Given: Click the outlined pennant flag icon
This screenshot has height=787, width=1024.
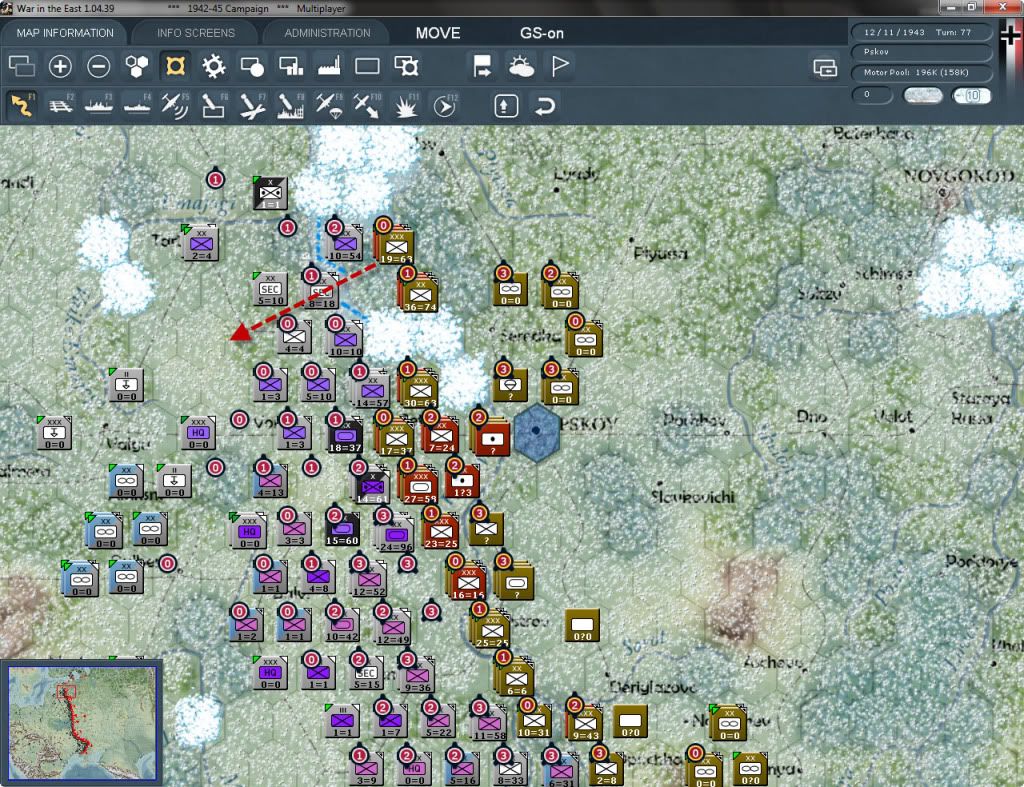Looking at the screenshot, I should (x=560, y=66).
